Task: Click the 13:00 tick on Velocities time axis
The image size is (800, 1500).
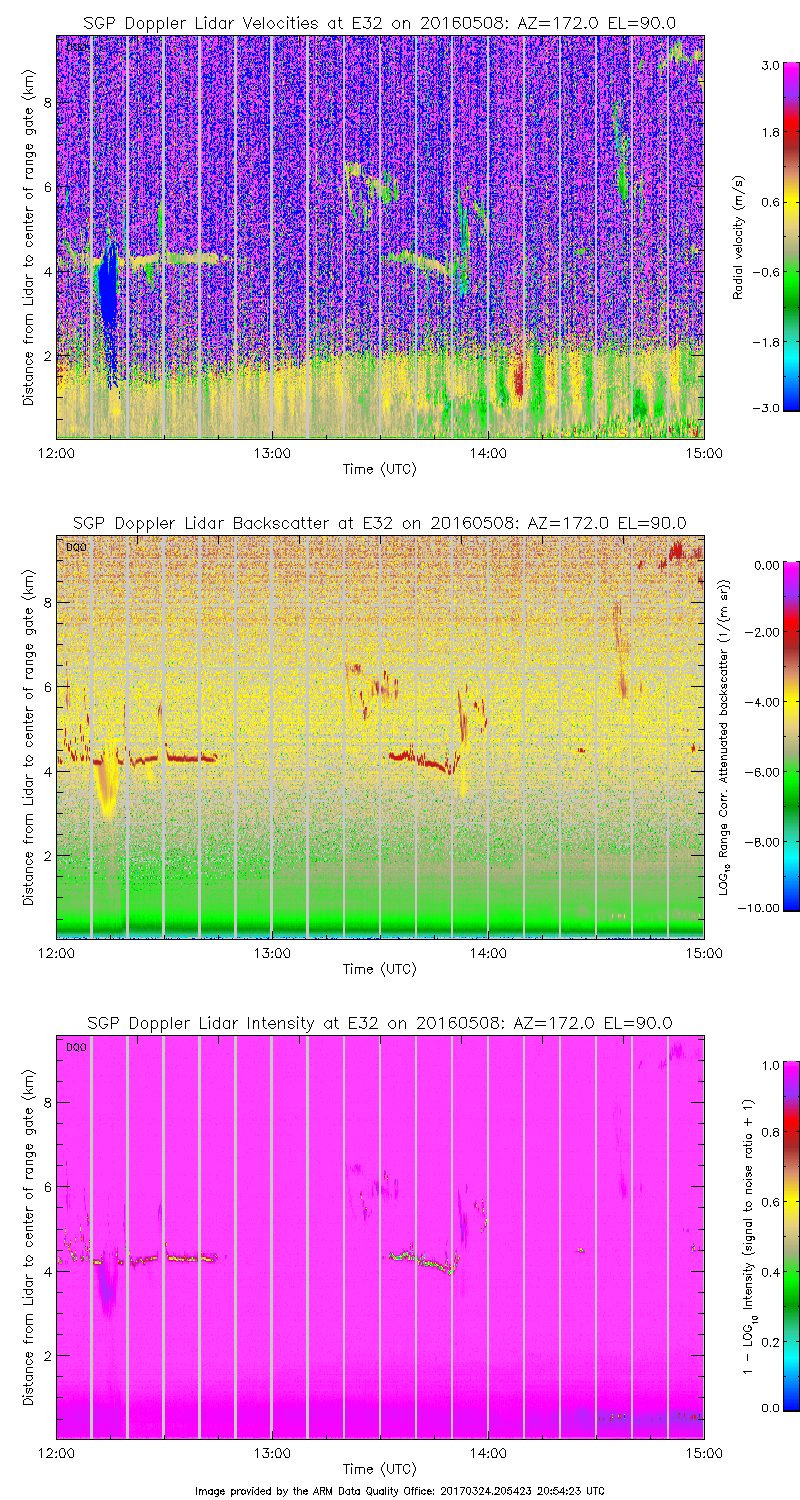Action: coord(272,453)
